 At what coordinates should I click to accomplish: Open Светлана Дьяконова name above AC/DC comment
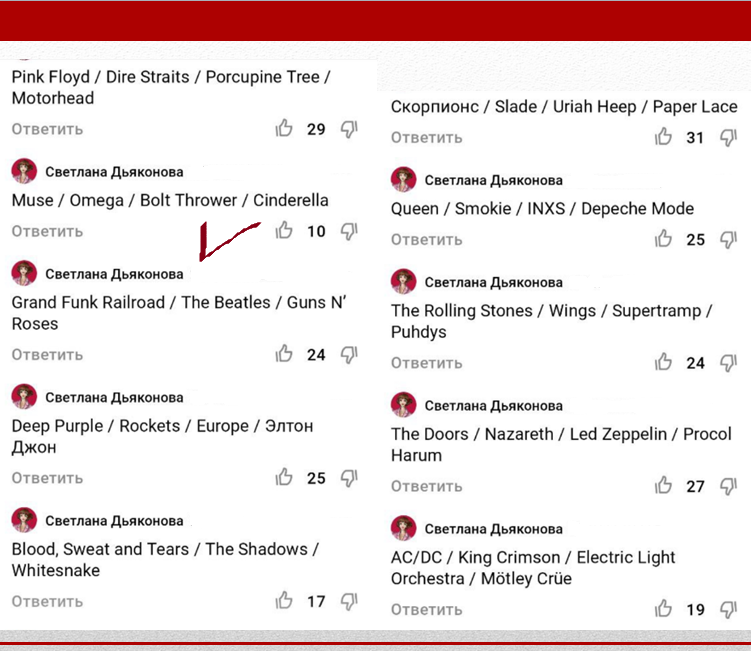pos(494,529)
